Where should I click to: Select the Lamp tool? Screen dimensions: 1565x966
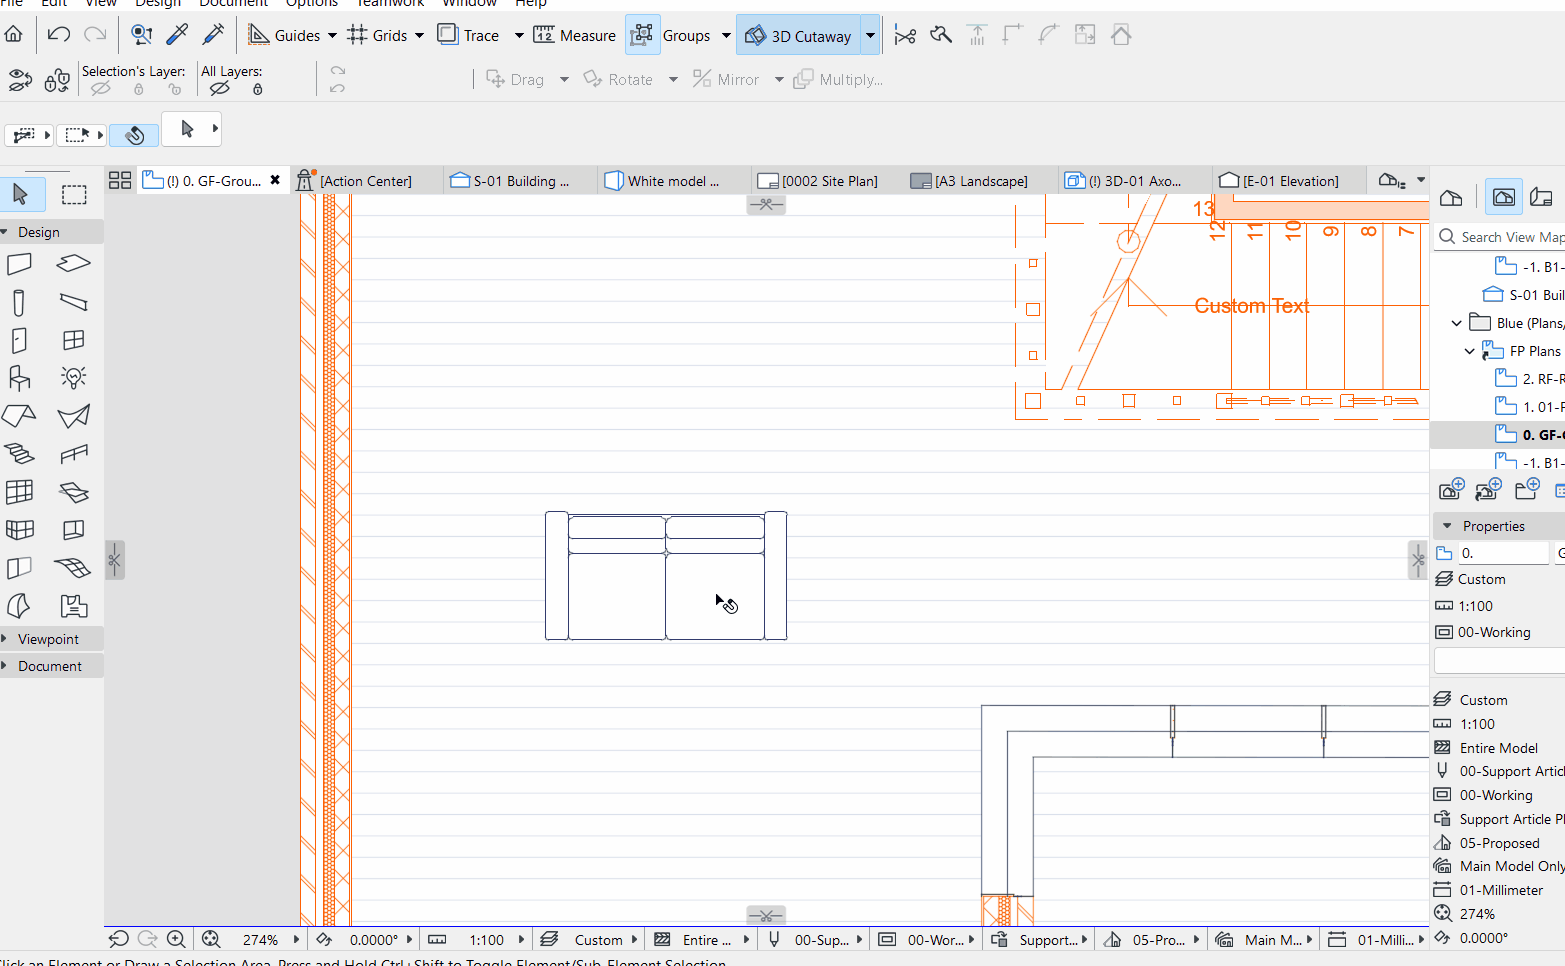point(73,378)
